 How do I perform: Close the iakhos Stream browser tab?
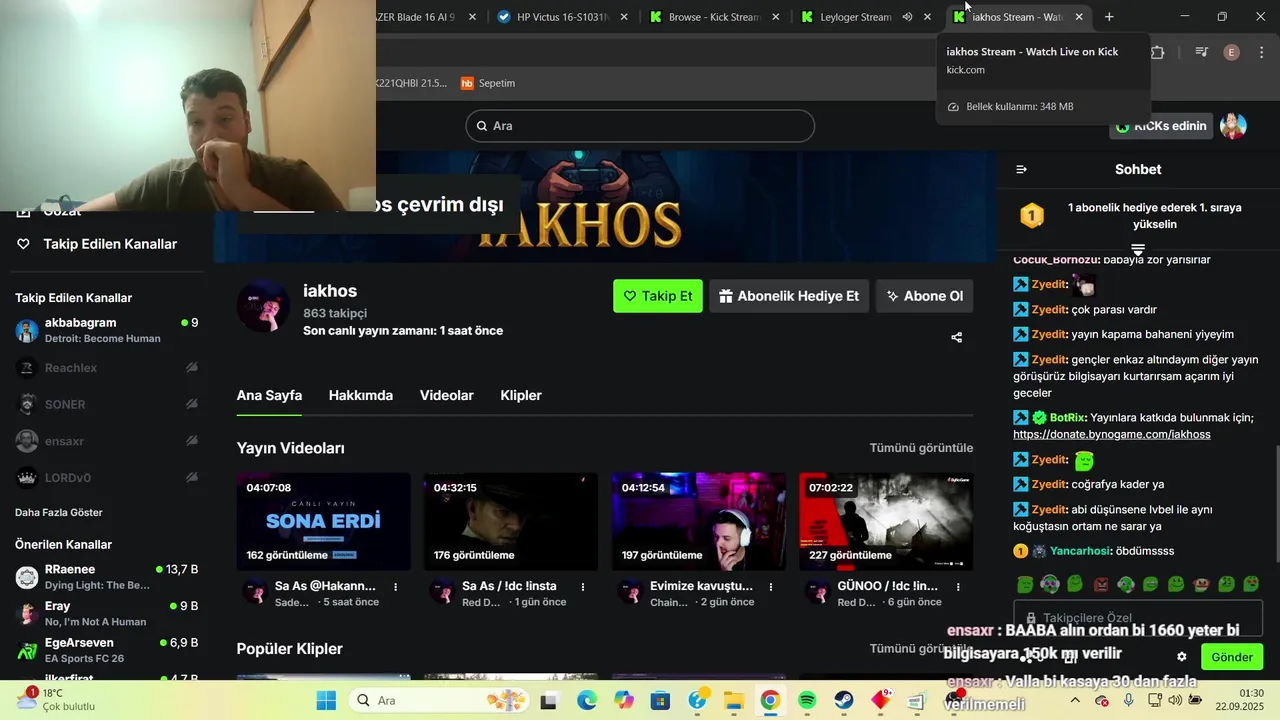pyautogui.click(x=1079, y=17)
